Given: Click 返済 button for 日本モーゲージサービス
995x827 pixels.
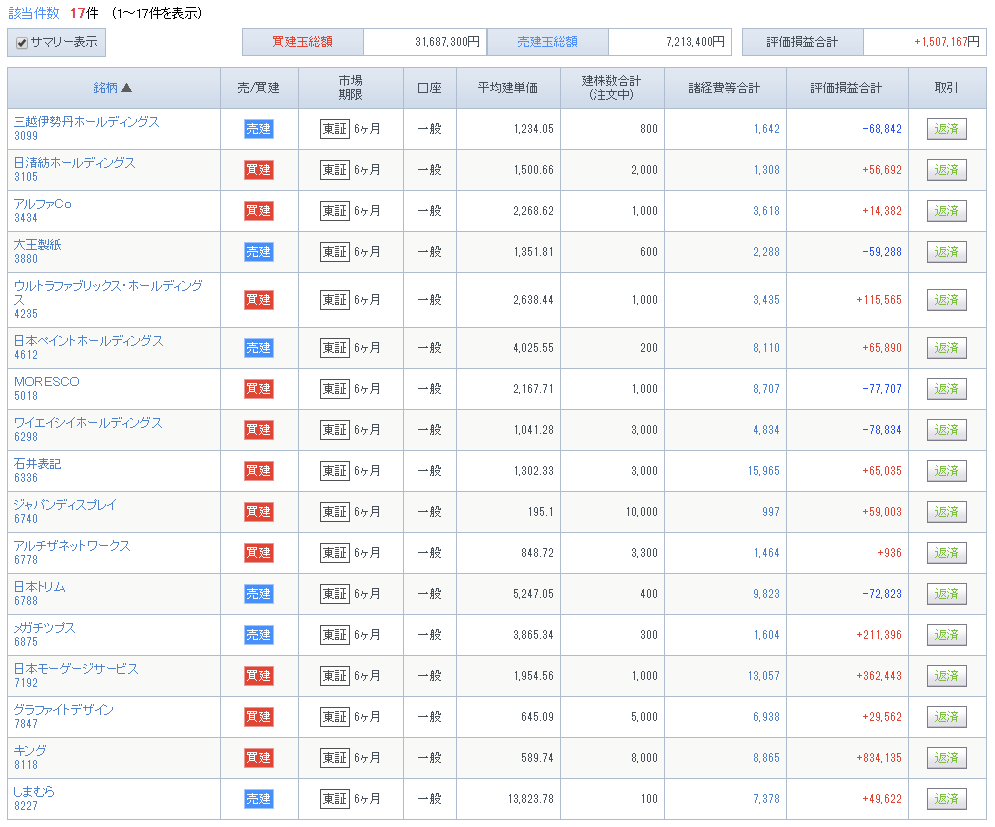Looking at the screenshot, I should coord(946,676).
